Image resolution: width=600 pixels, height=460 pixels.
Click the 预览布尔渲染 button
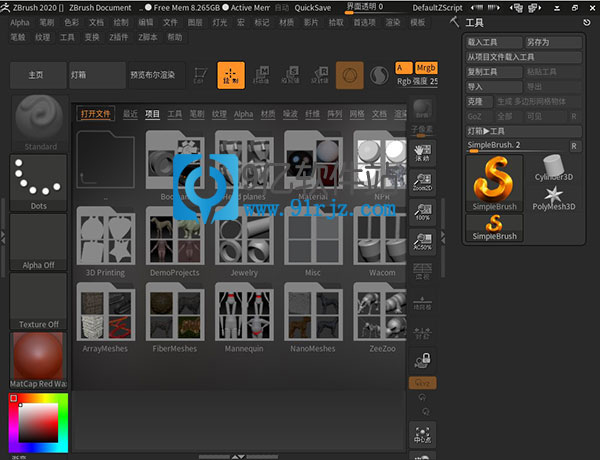coord(156,75)
